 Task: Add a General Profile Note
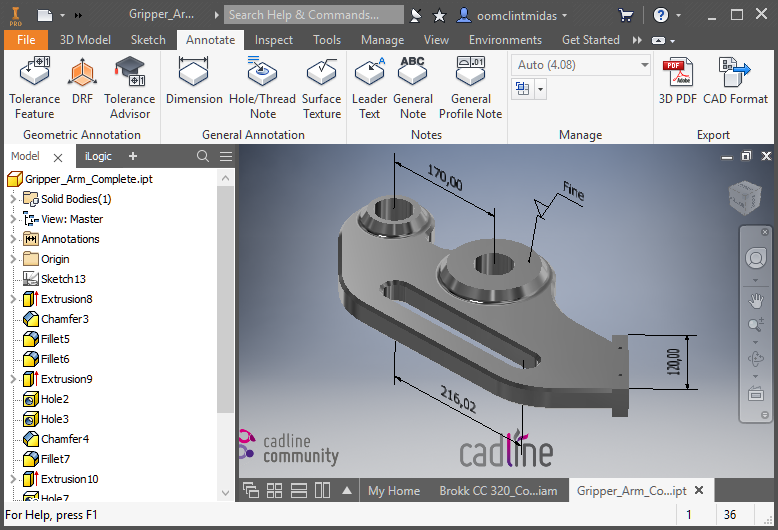point(470,88)
